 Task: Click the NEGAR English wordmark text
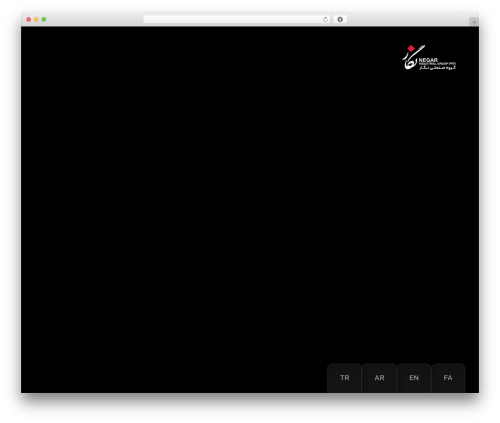[428, 60]
